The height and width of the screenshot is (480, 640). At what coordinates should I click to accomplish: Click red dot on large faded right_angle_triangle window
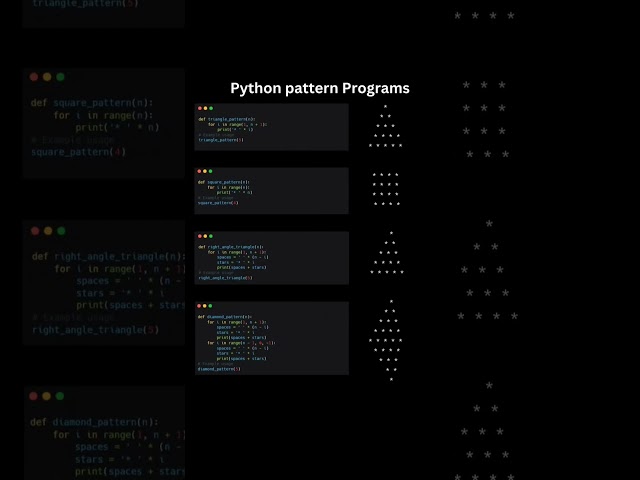click(35, 231)
